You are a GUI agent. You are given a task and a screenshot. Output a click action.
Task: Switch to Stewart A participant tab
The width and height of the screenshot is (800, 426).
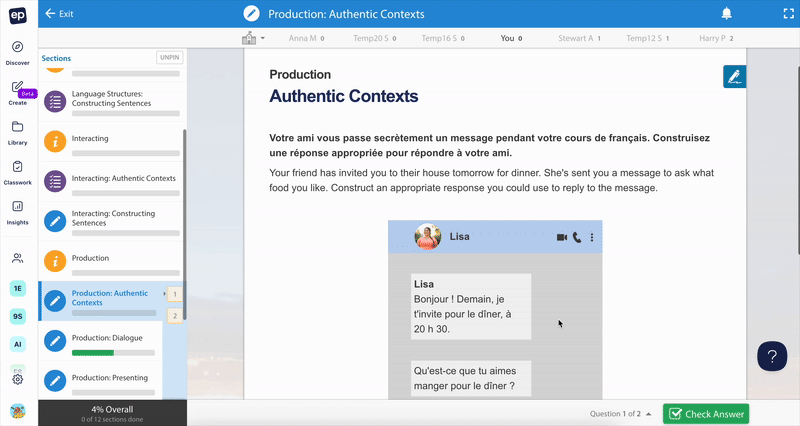coord(577,39)
